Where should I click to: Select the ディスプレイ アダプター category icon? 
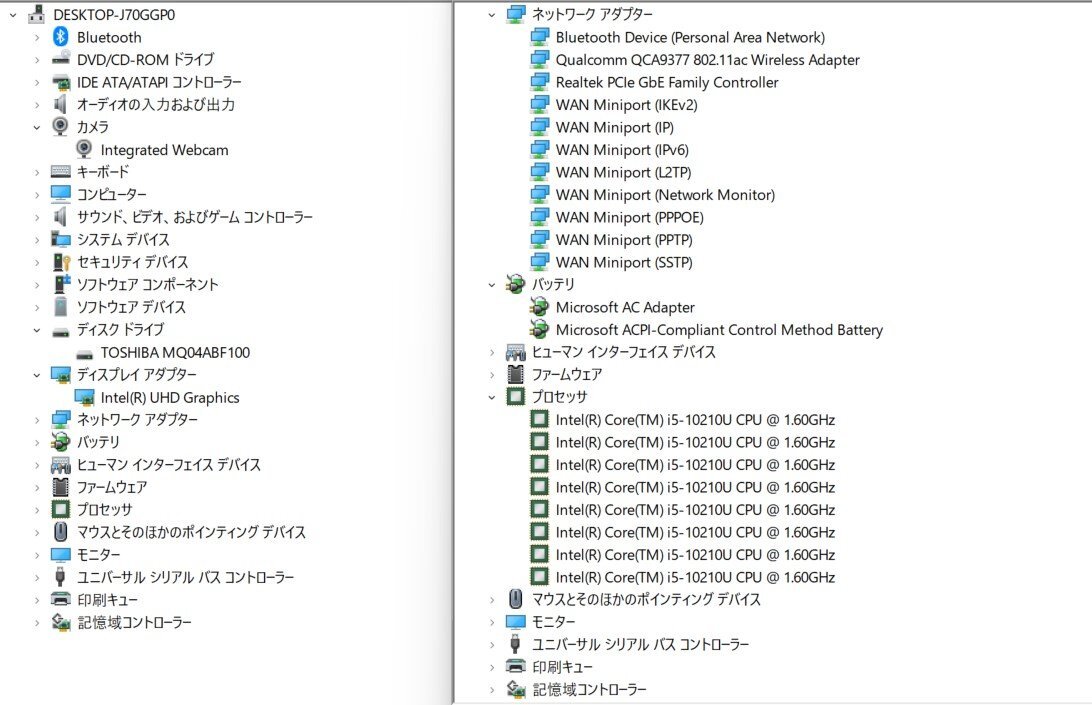pos(61,375)
